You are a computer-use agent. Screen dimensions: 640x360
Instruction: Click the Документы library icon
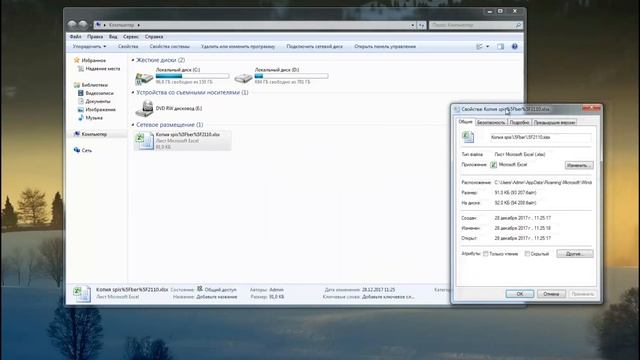pos(80,101)
